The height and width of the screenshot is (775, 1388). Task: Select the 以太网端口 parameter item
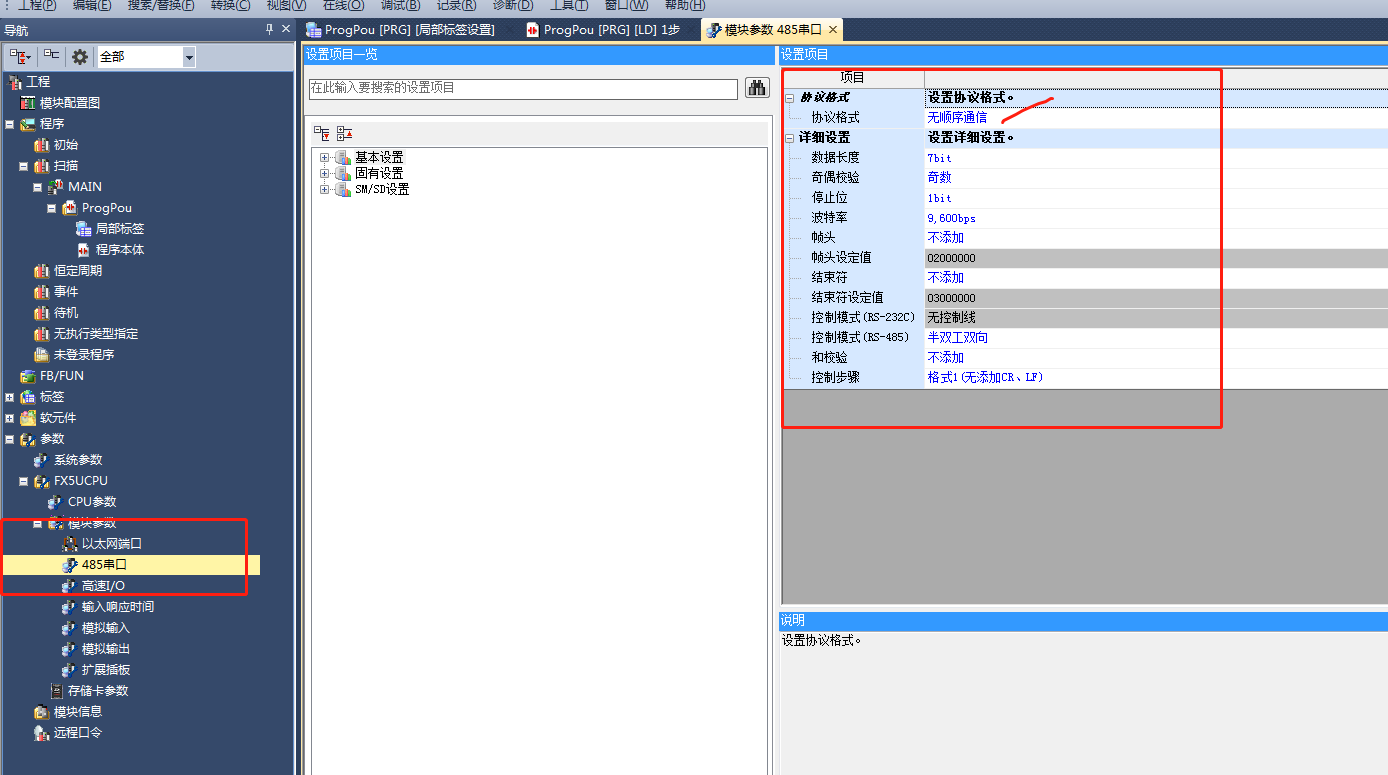pos(111,544)
